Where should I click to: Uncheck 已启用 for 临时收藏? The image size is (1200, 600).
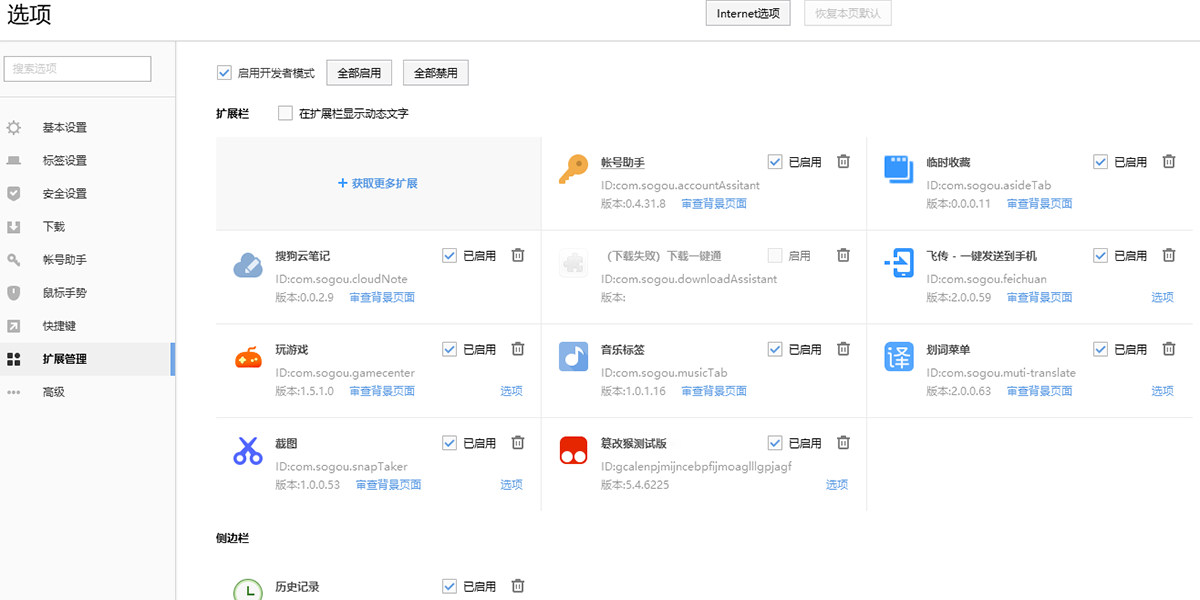1101,162
